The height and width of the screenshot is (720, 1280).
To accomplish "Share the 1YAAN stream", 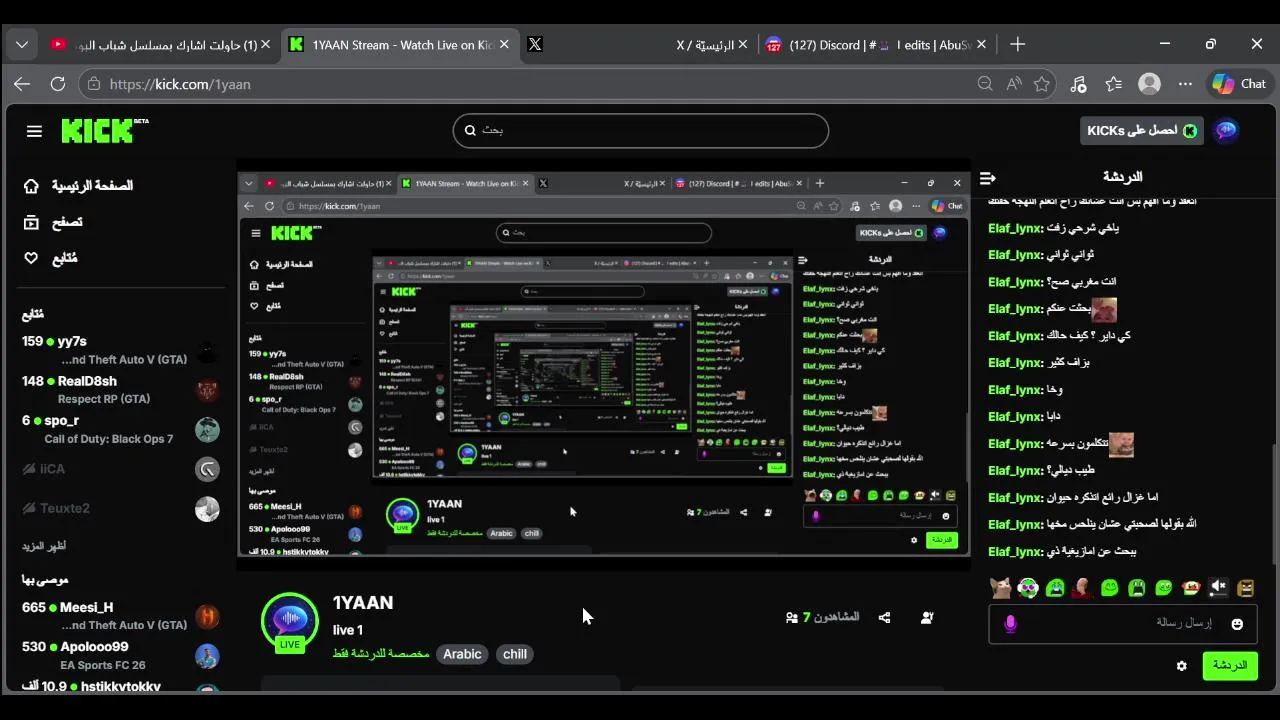I will point(884,618).
